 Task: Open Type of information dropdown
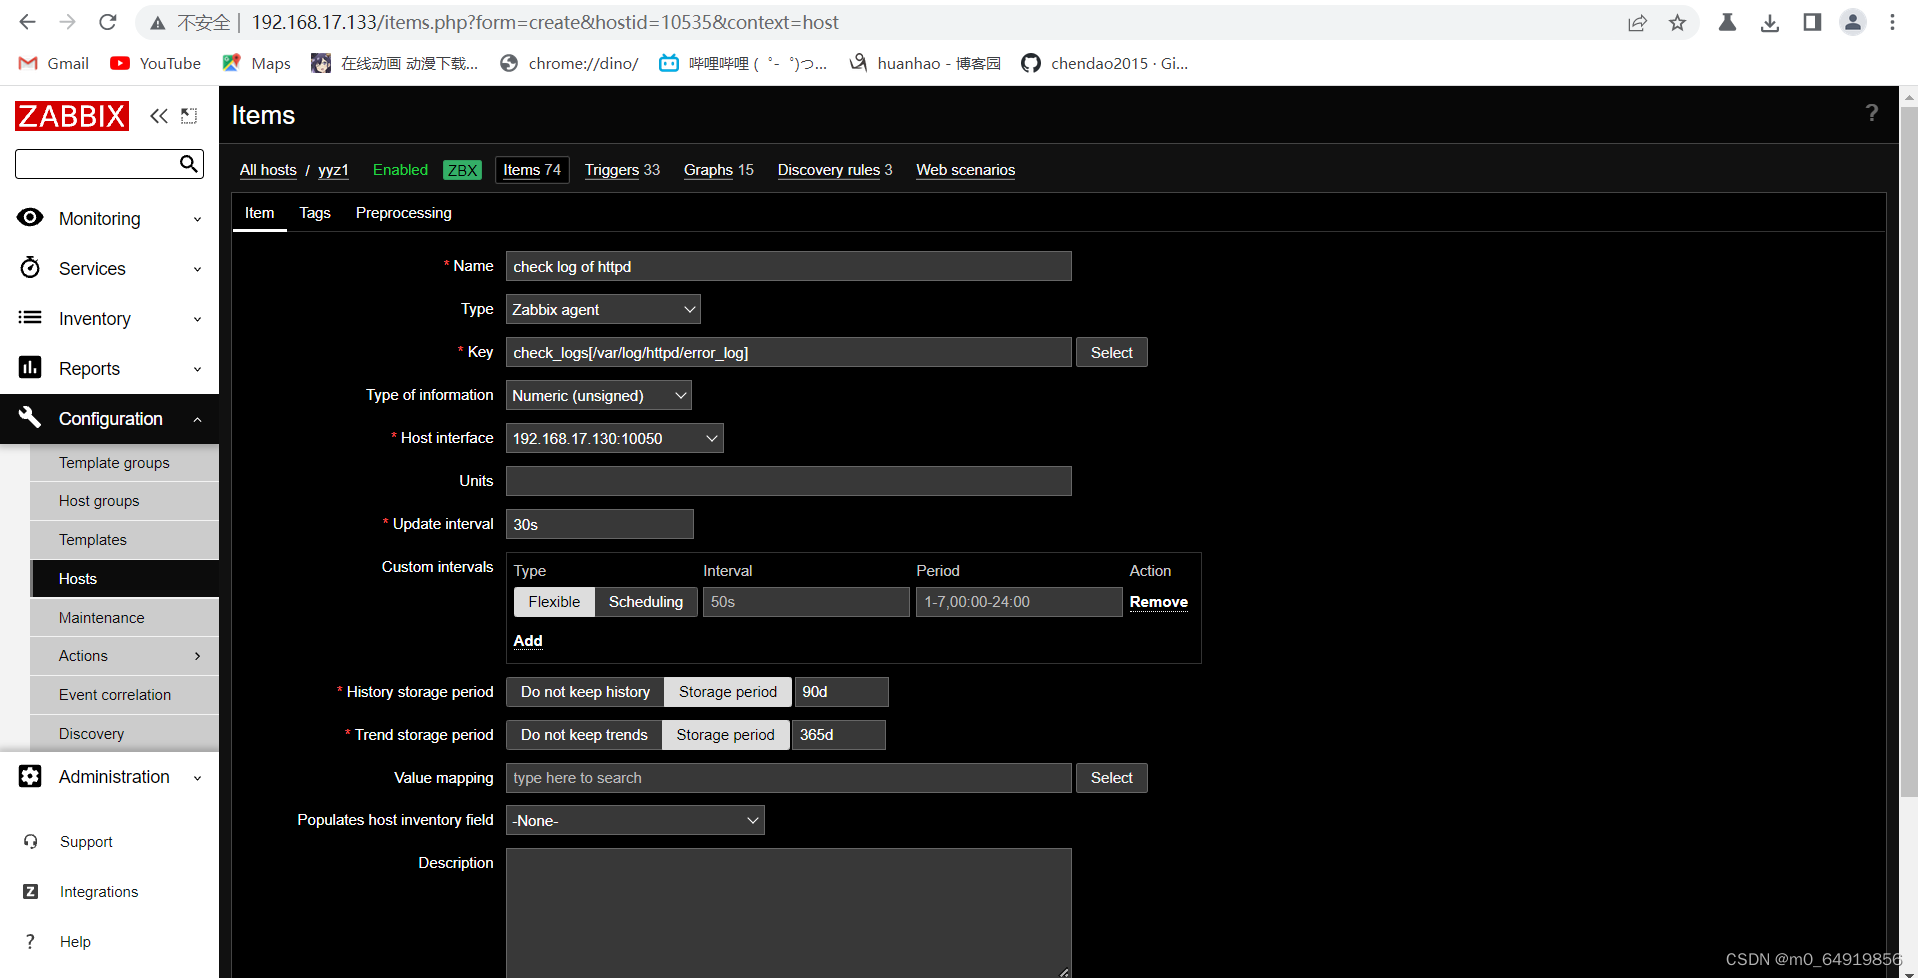point(599,396)
